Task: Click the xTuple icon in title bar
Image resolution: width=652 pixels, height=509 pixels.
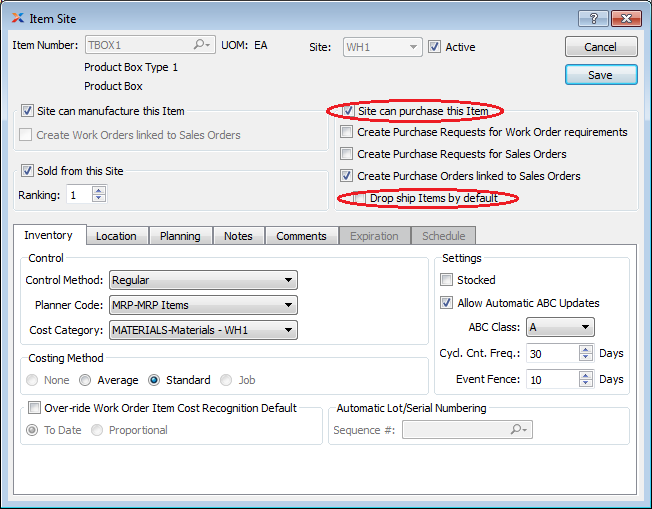Action: click(x=18, y=18)
